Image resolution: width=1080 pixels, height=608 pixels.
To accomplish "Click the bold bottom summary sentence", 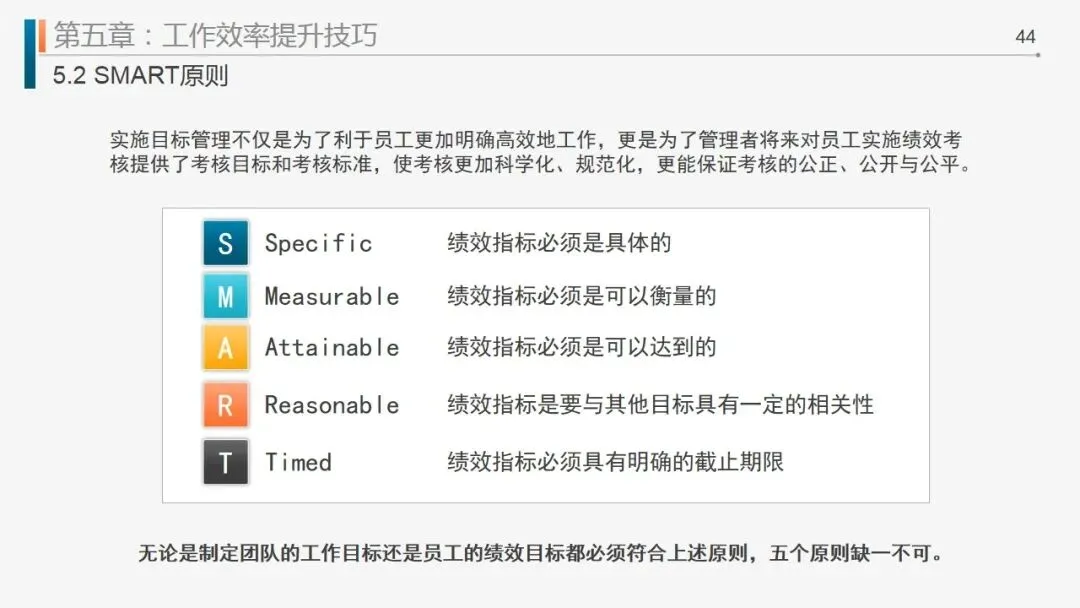I will pyautogui.click(x=540, y=554).
